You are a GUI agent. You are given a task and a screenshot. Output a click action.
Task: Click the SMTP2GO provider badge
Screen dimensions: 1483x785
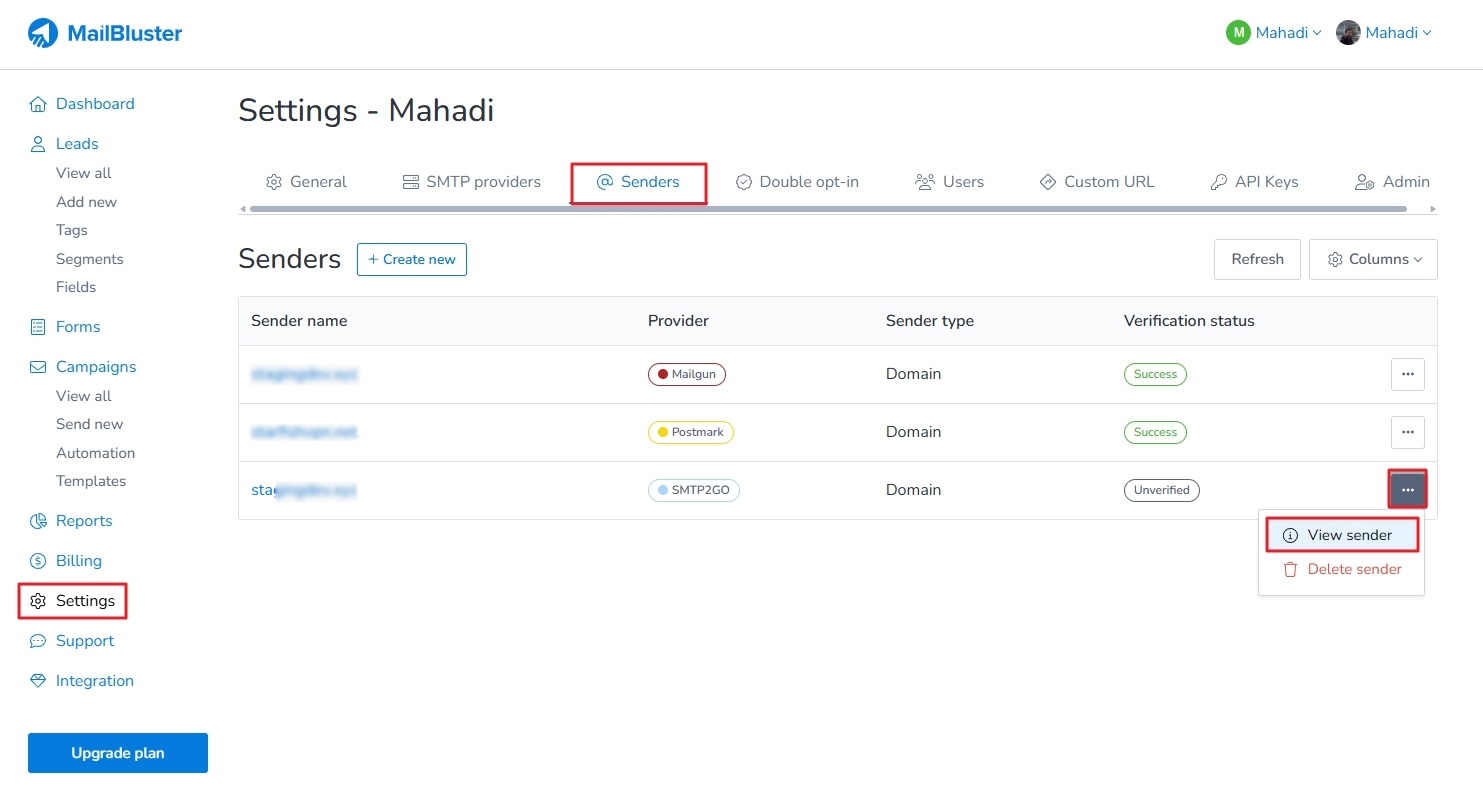(694, 490)
